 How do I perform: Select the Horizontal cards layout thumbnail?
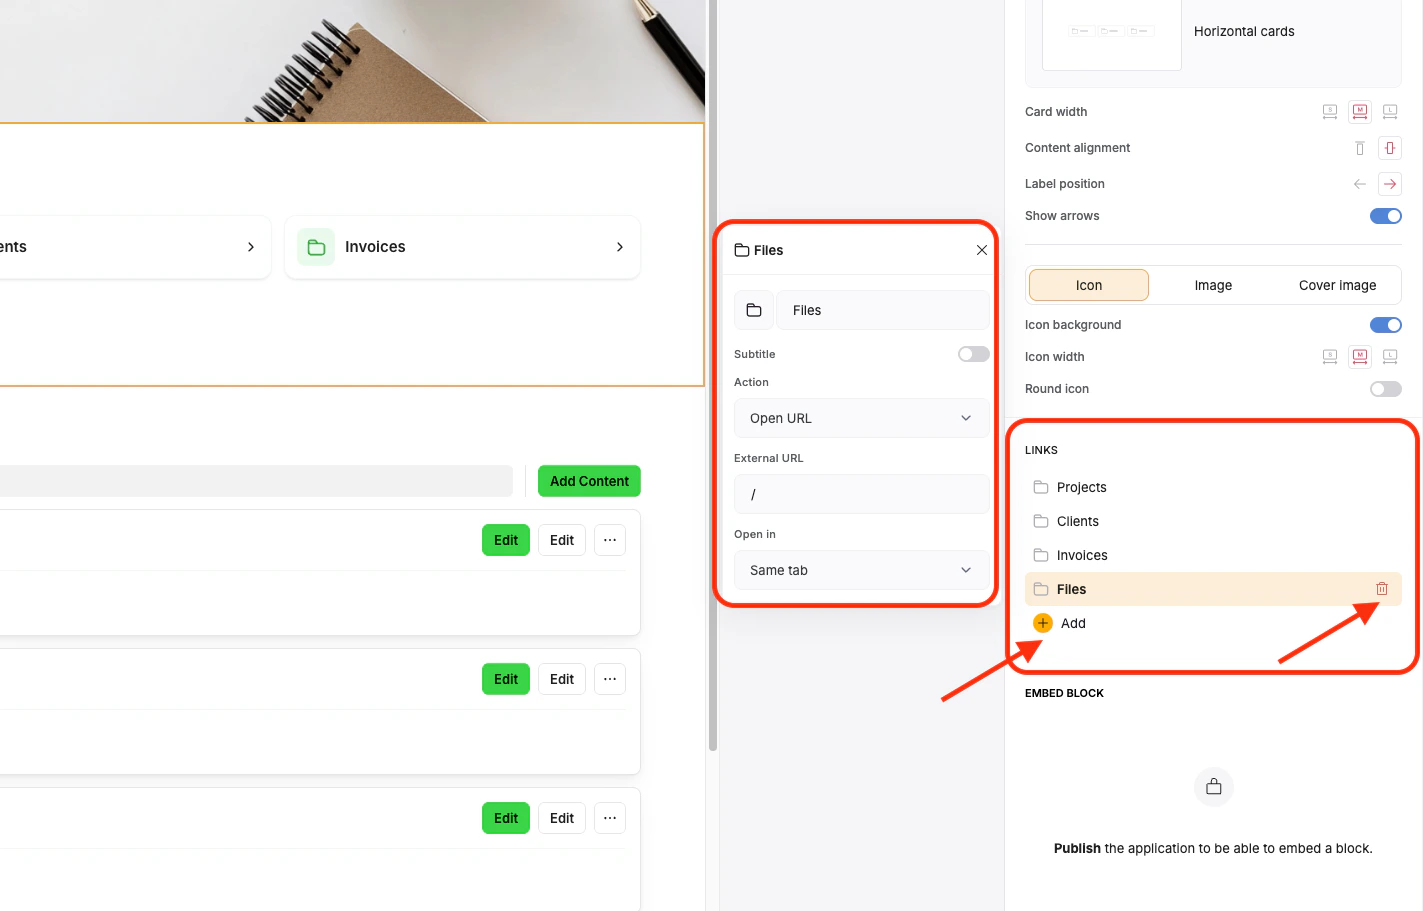click(1112, 34)
